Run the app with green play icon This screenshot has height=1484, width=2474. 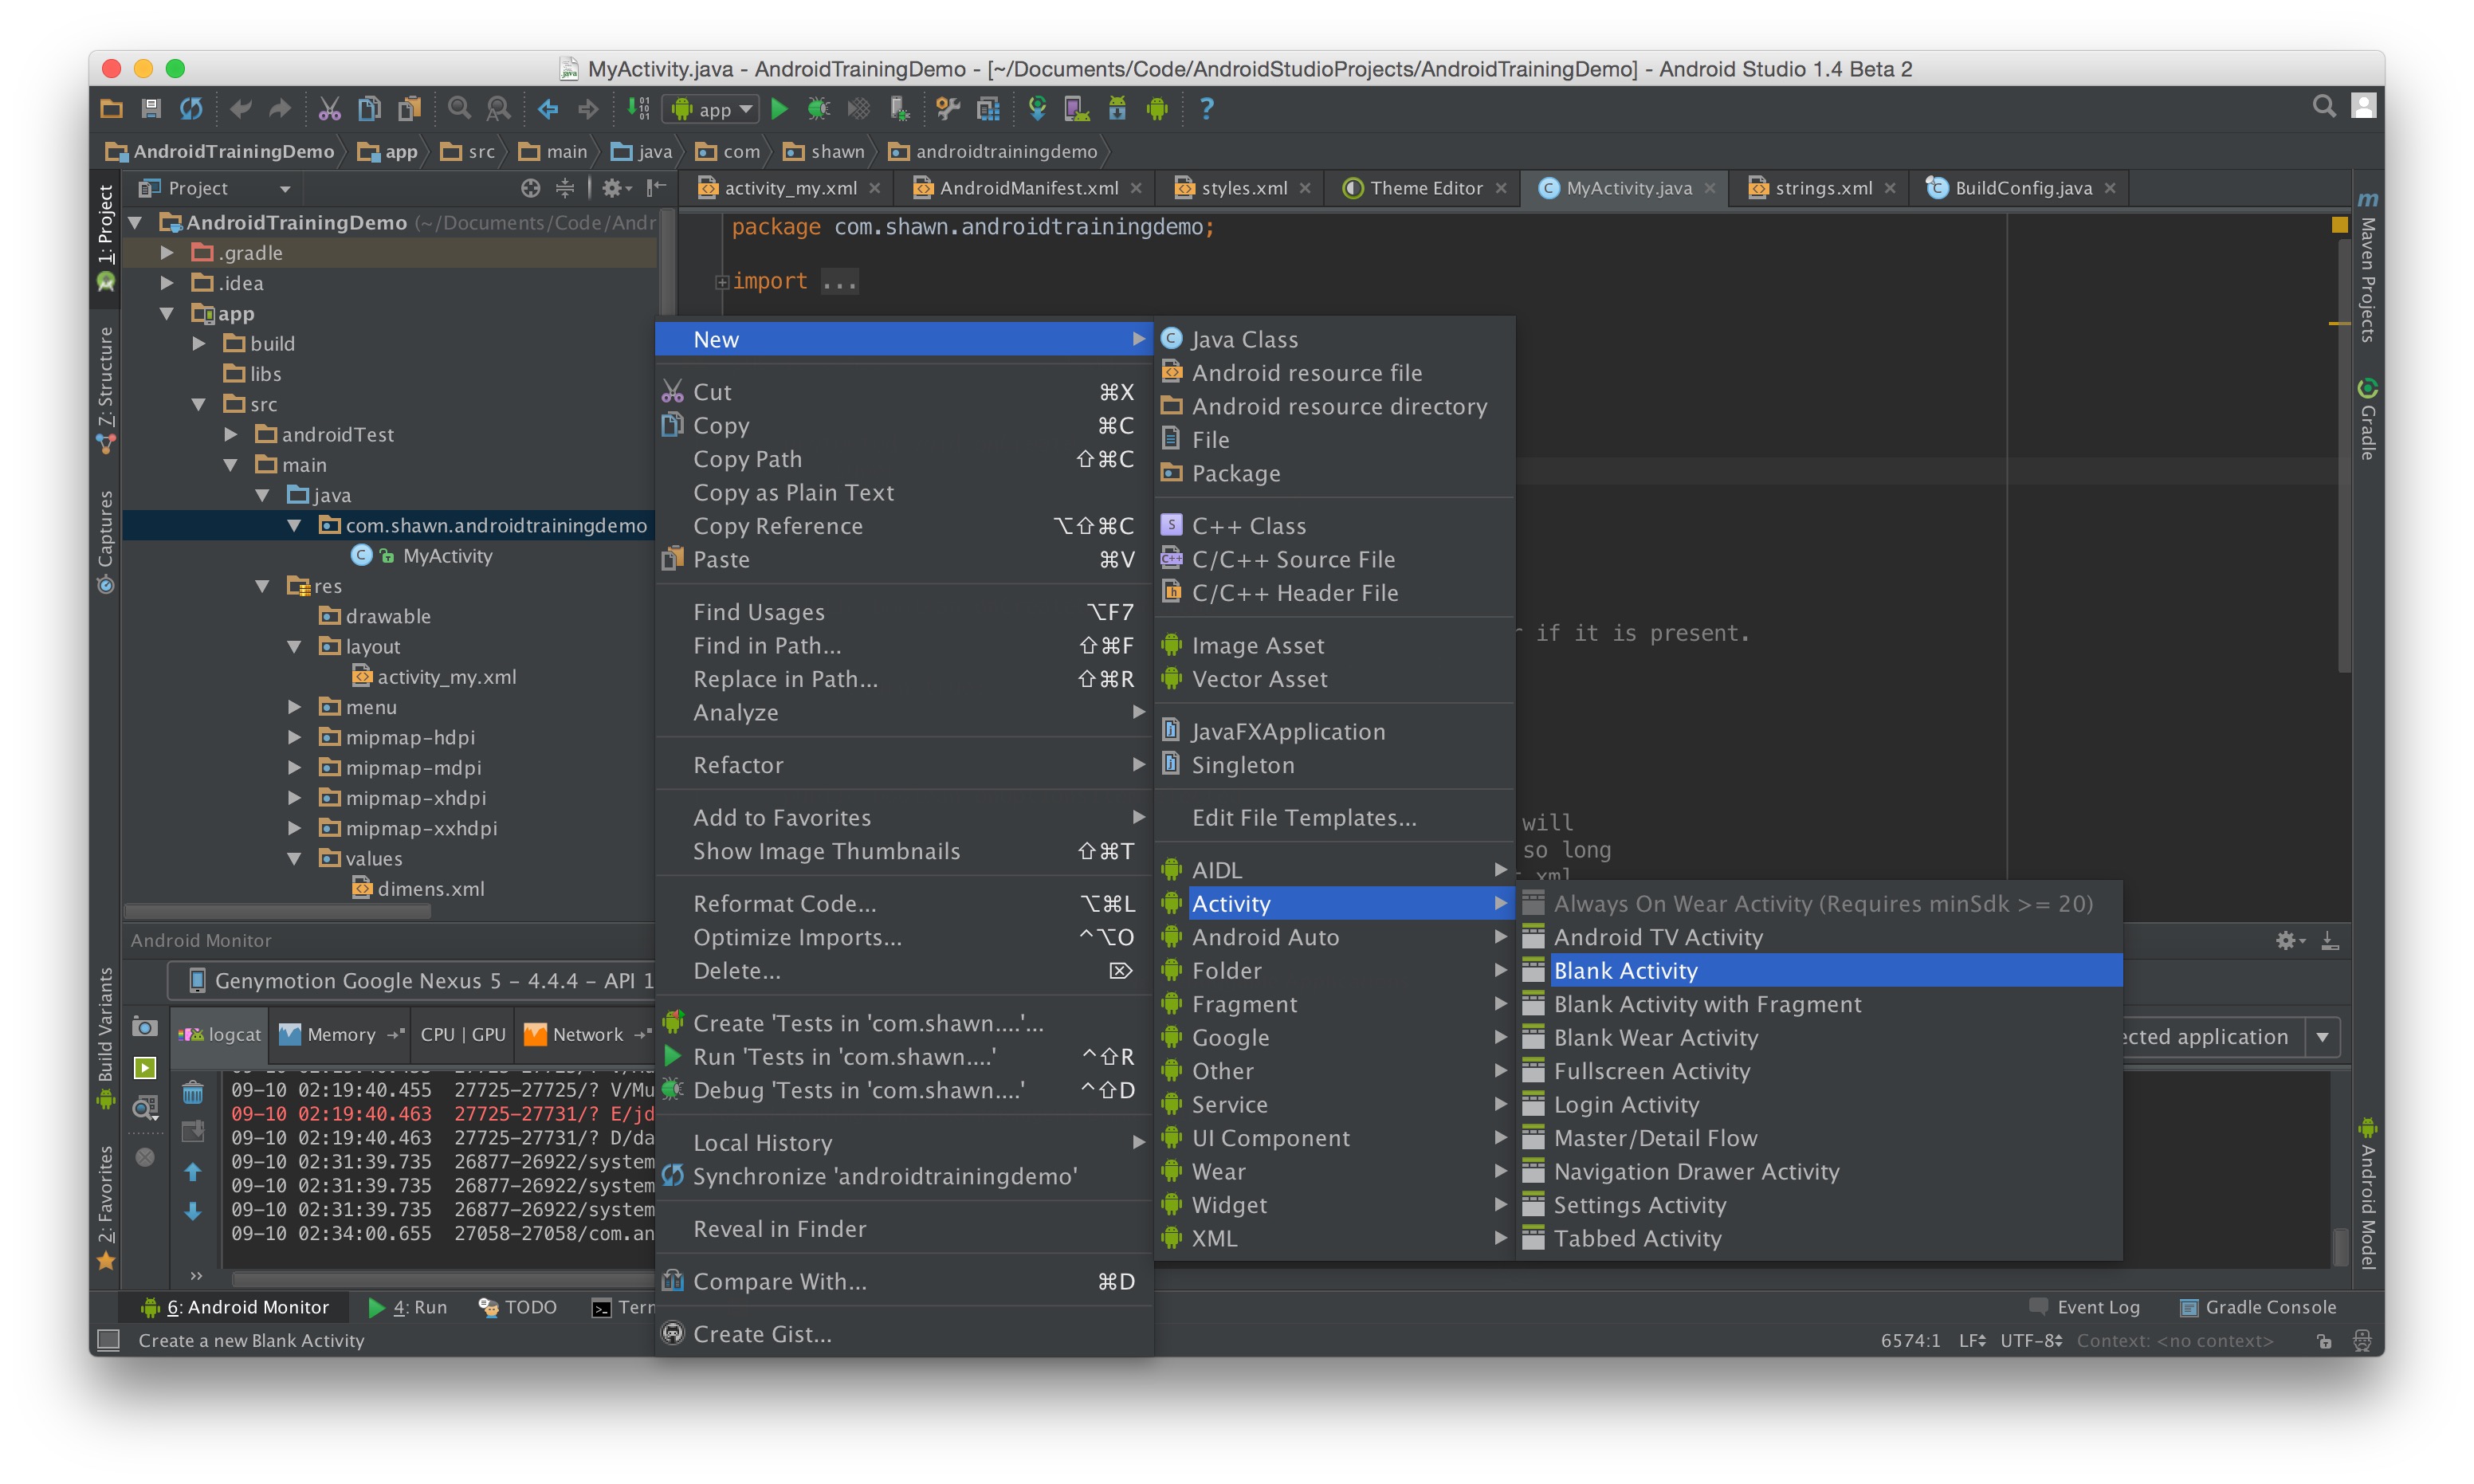pyautogui.click(x=780, y=108)
